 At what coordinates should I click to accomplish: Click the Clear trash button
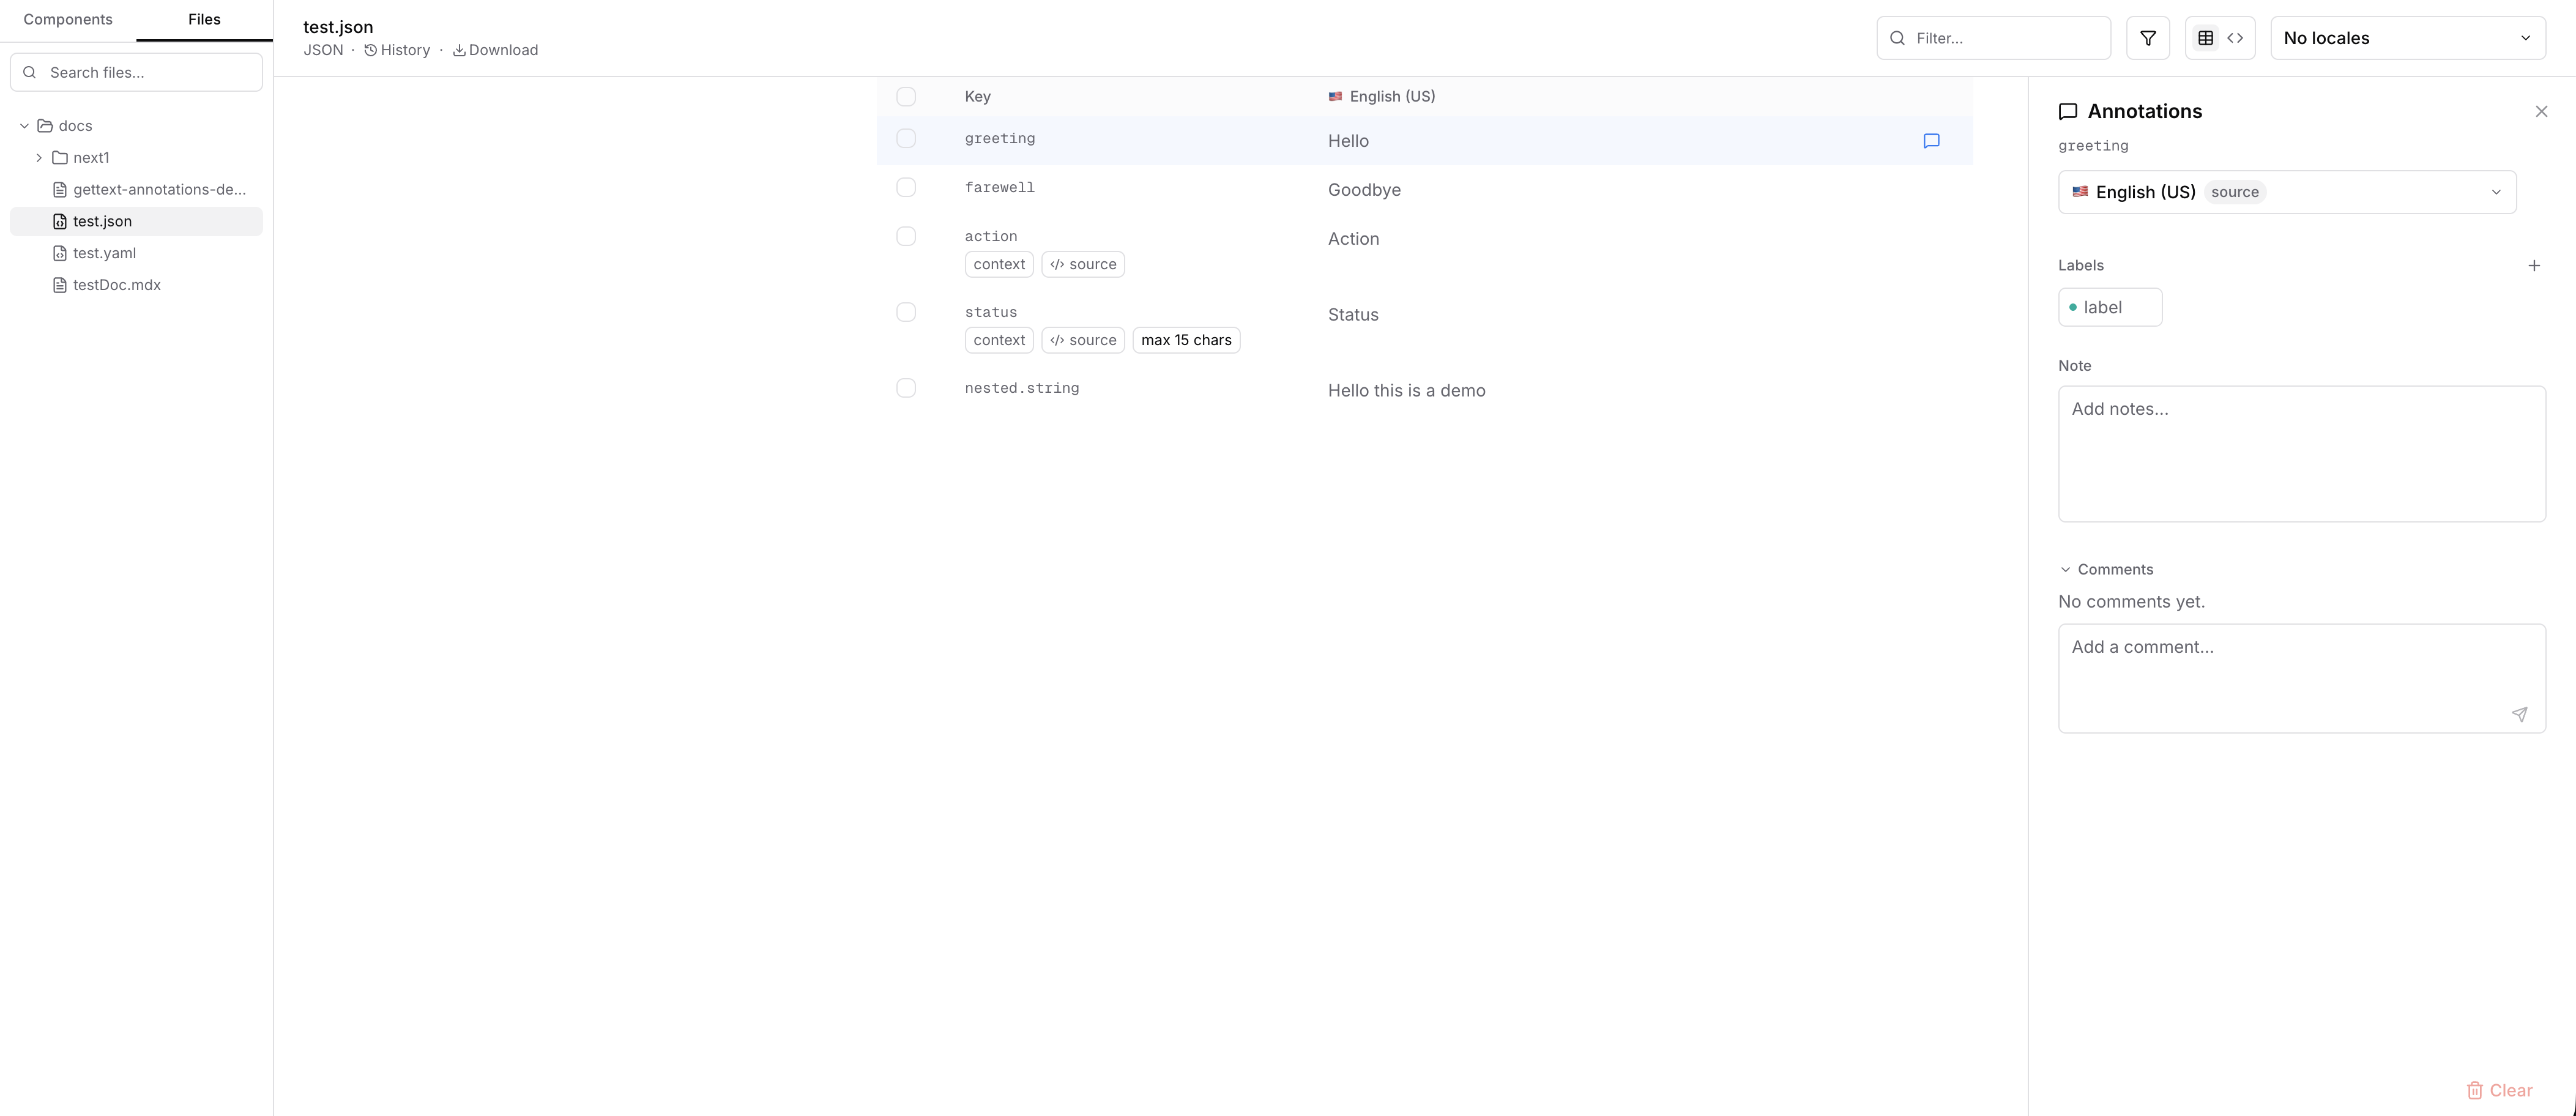click(x=2499, y=1090)
